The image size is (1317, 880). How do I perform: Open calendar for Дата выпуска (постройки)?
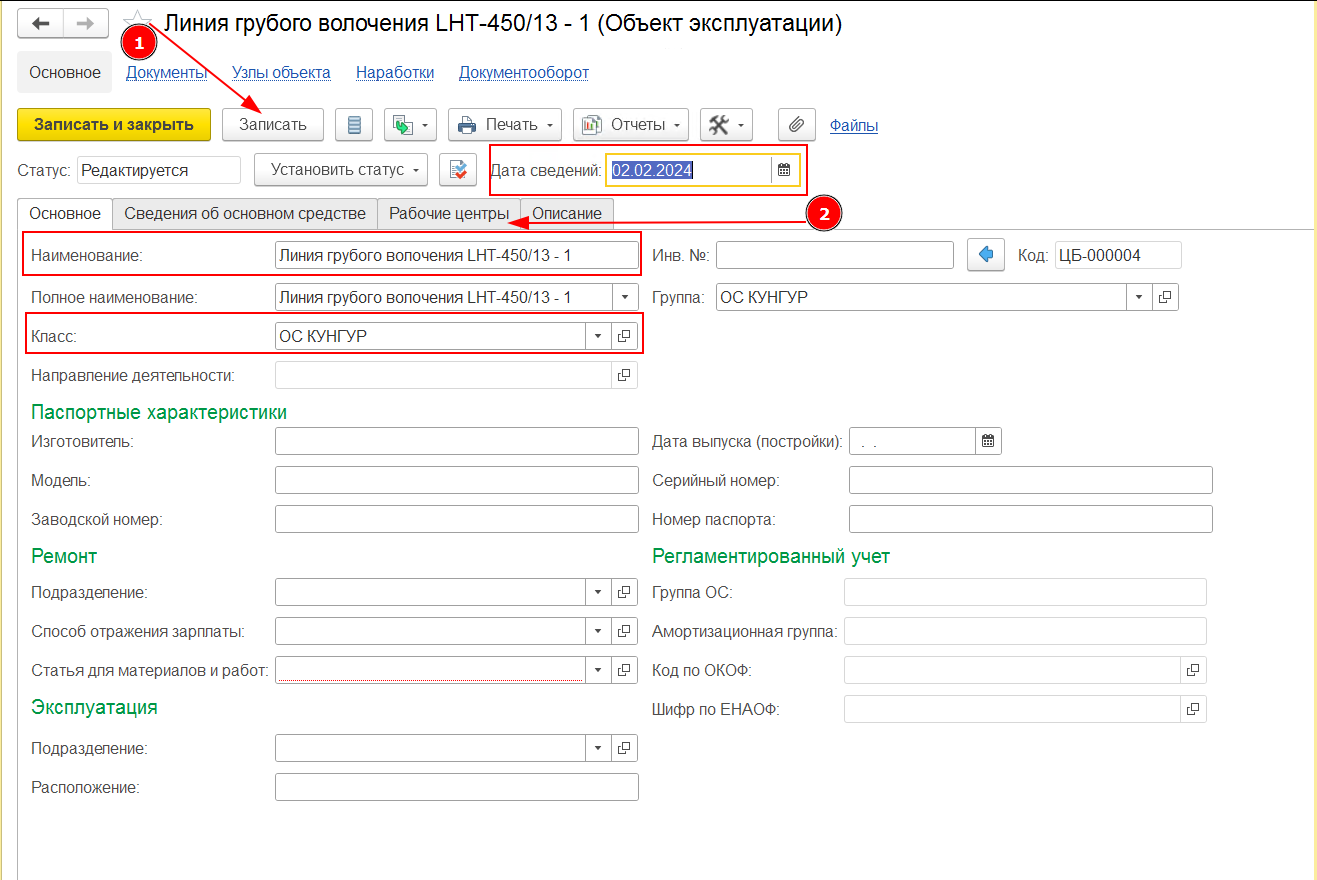[988, 441]
